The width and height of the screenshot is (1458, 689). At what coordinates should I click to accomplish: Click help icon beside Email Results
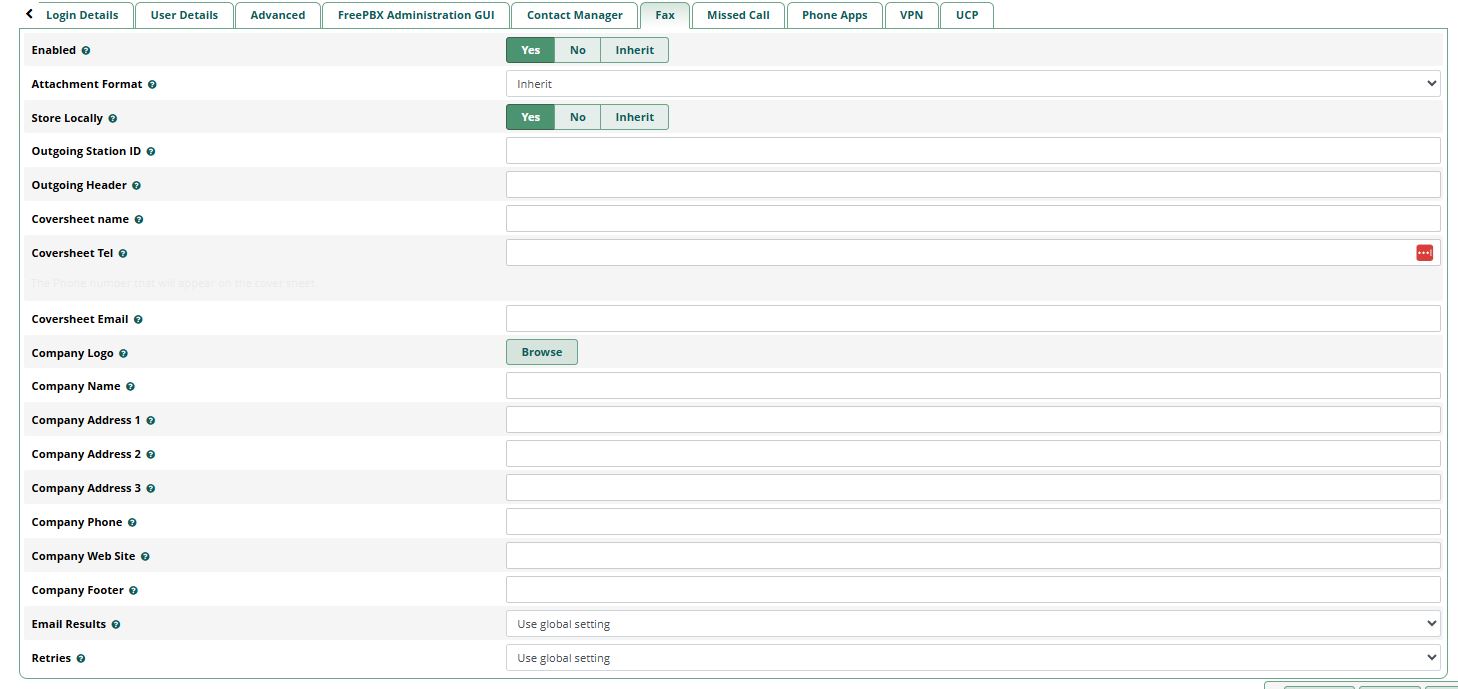116,625
